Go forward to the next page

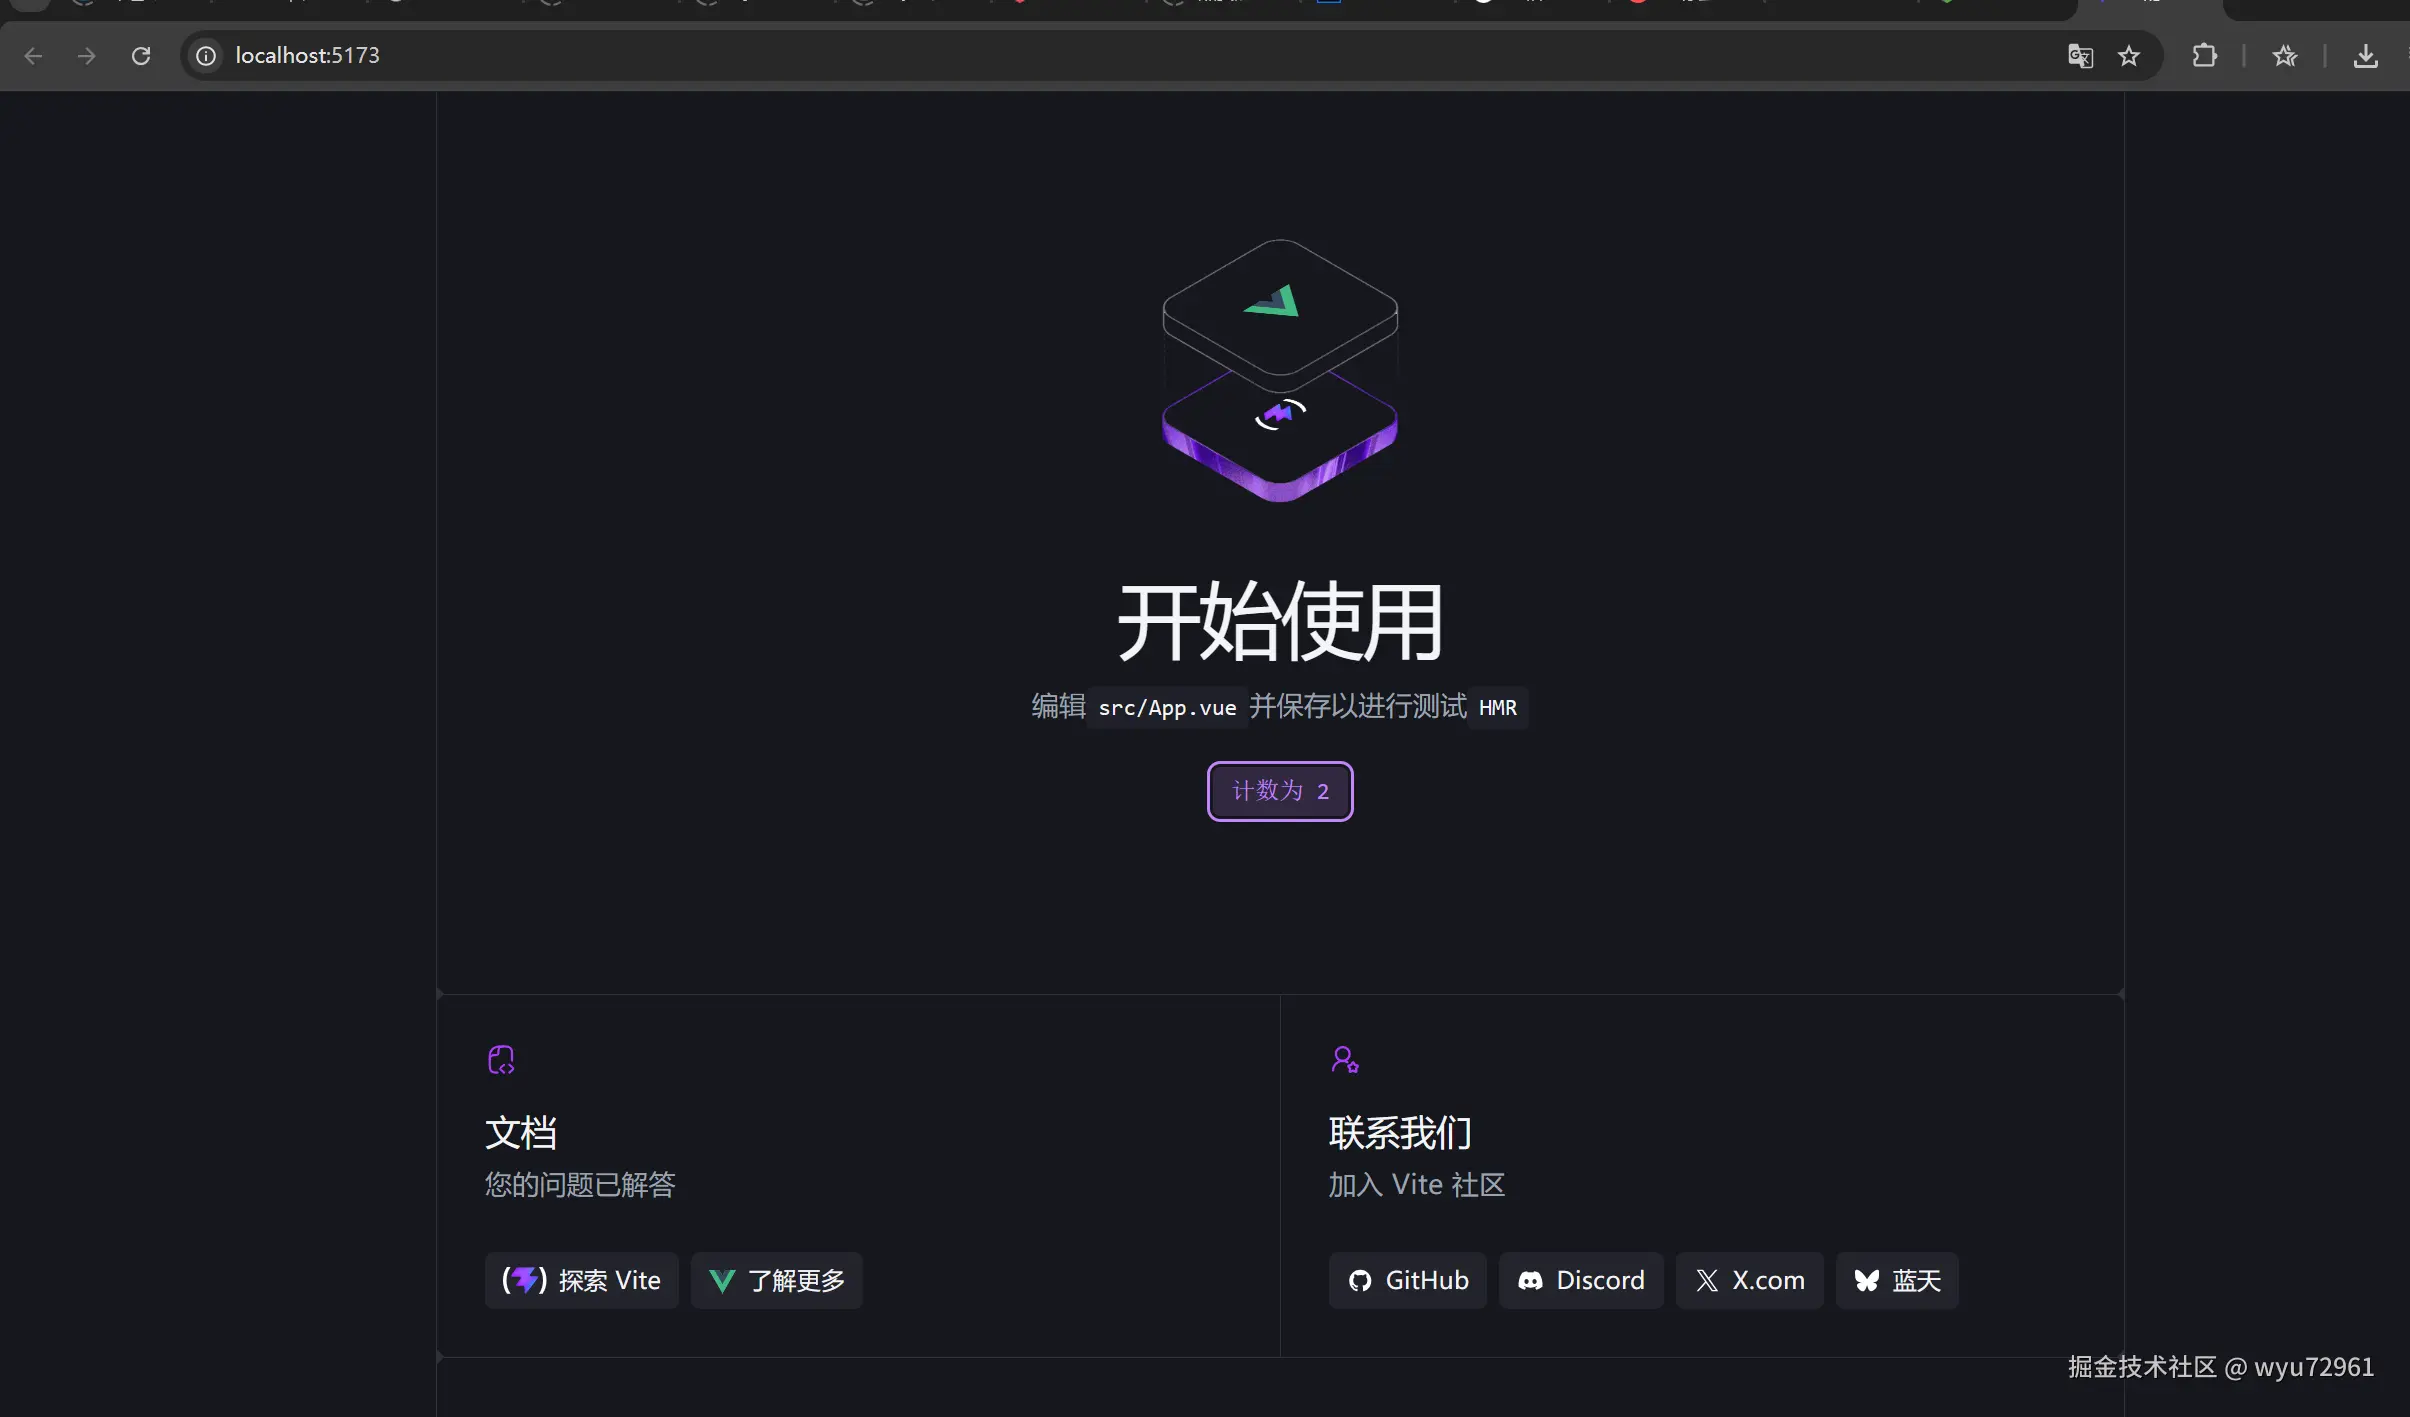tap(87, 56)
